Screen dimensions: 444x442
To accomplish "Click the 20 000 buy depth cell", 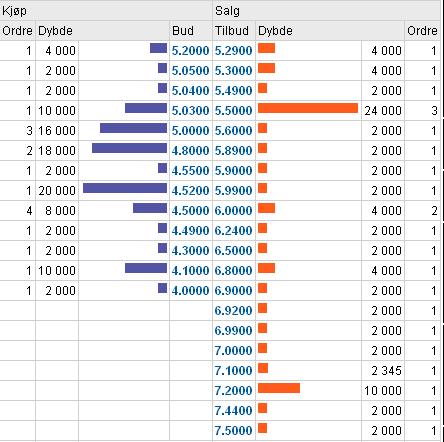I will [57, 191].
